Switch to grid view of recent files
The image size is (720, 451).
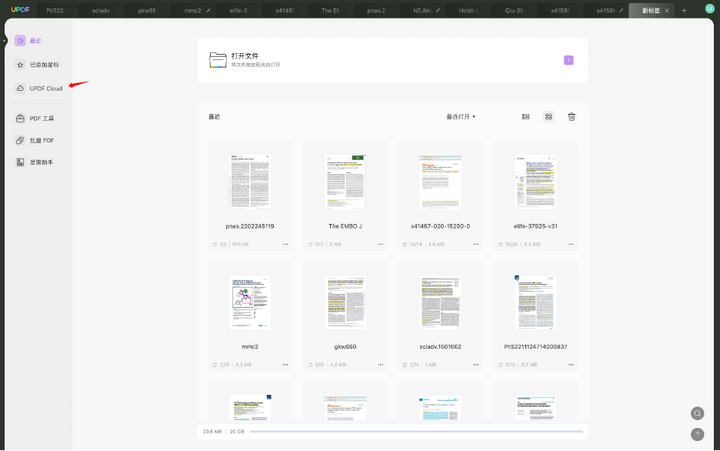pyautogui.click(x=548, y=117)
